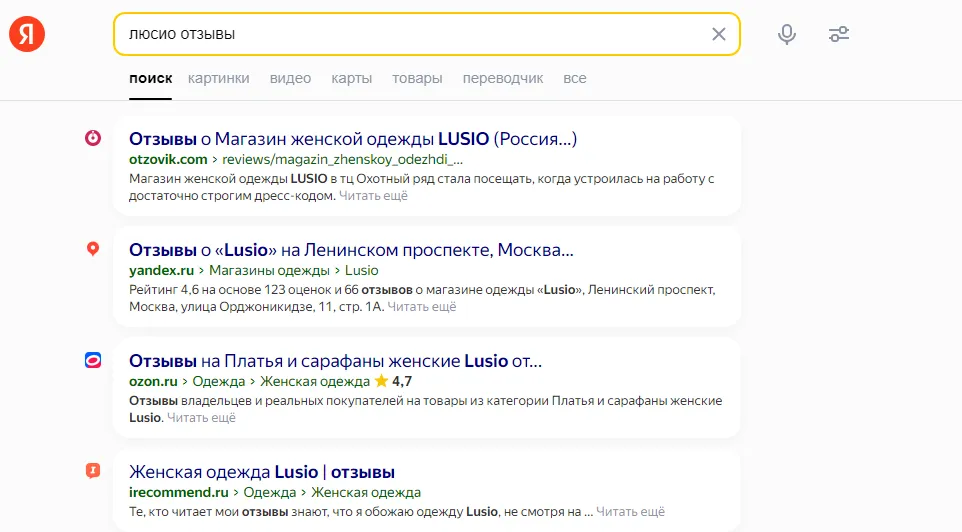Click the irecommend.ru favicon

click(x=93, y=471)
